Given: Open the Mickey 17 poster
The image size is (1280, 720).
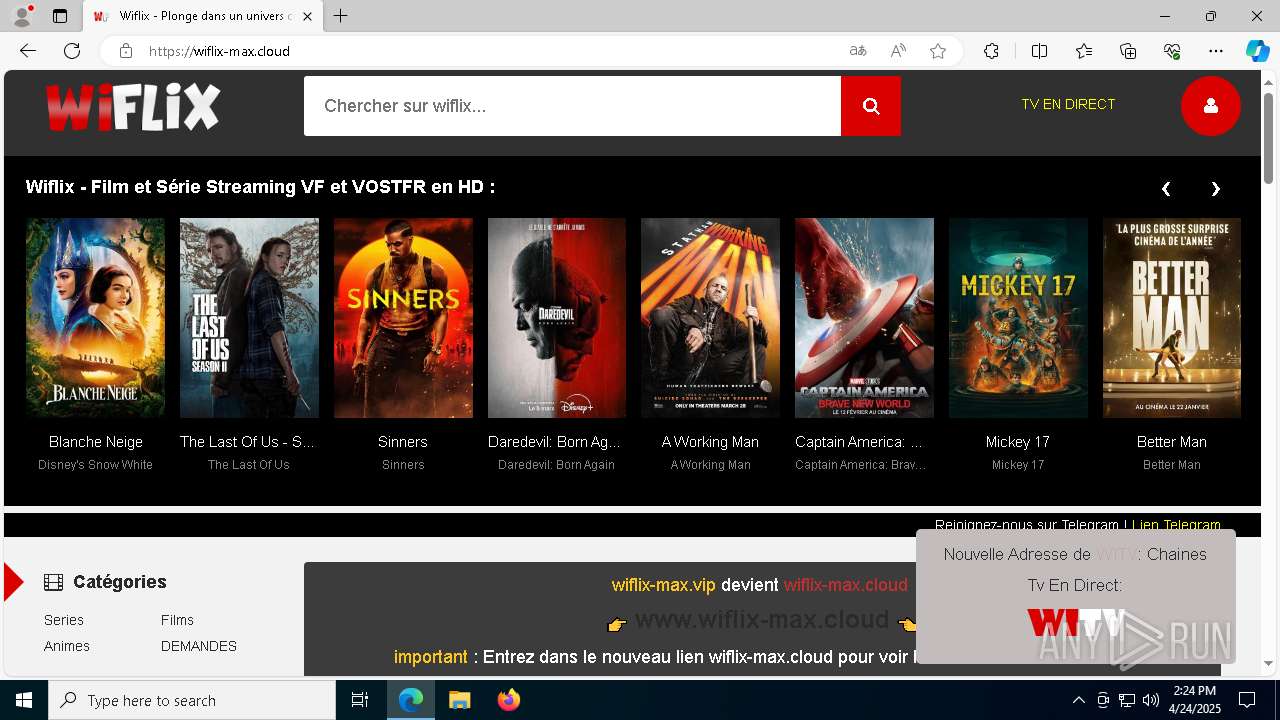Looking at the screenshot, I should 1018,318.
